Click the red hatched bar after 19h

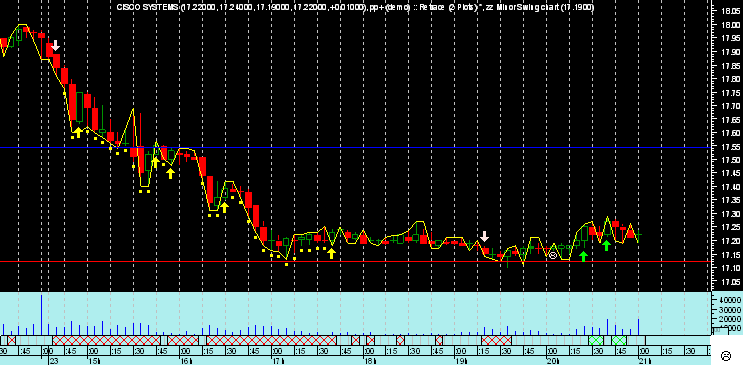[x=497, y=340]
